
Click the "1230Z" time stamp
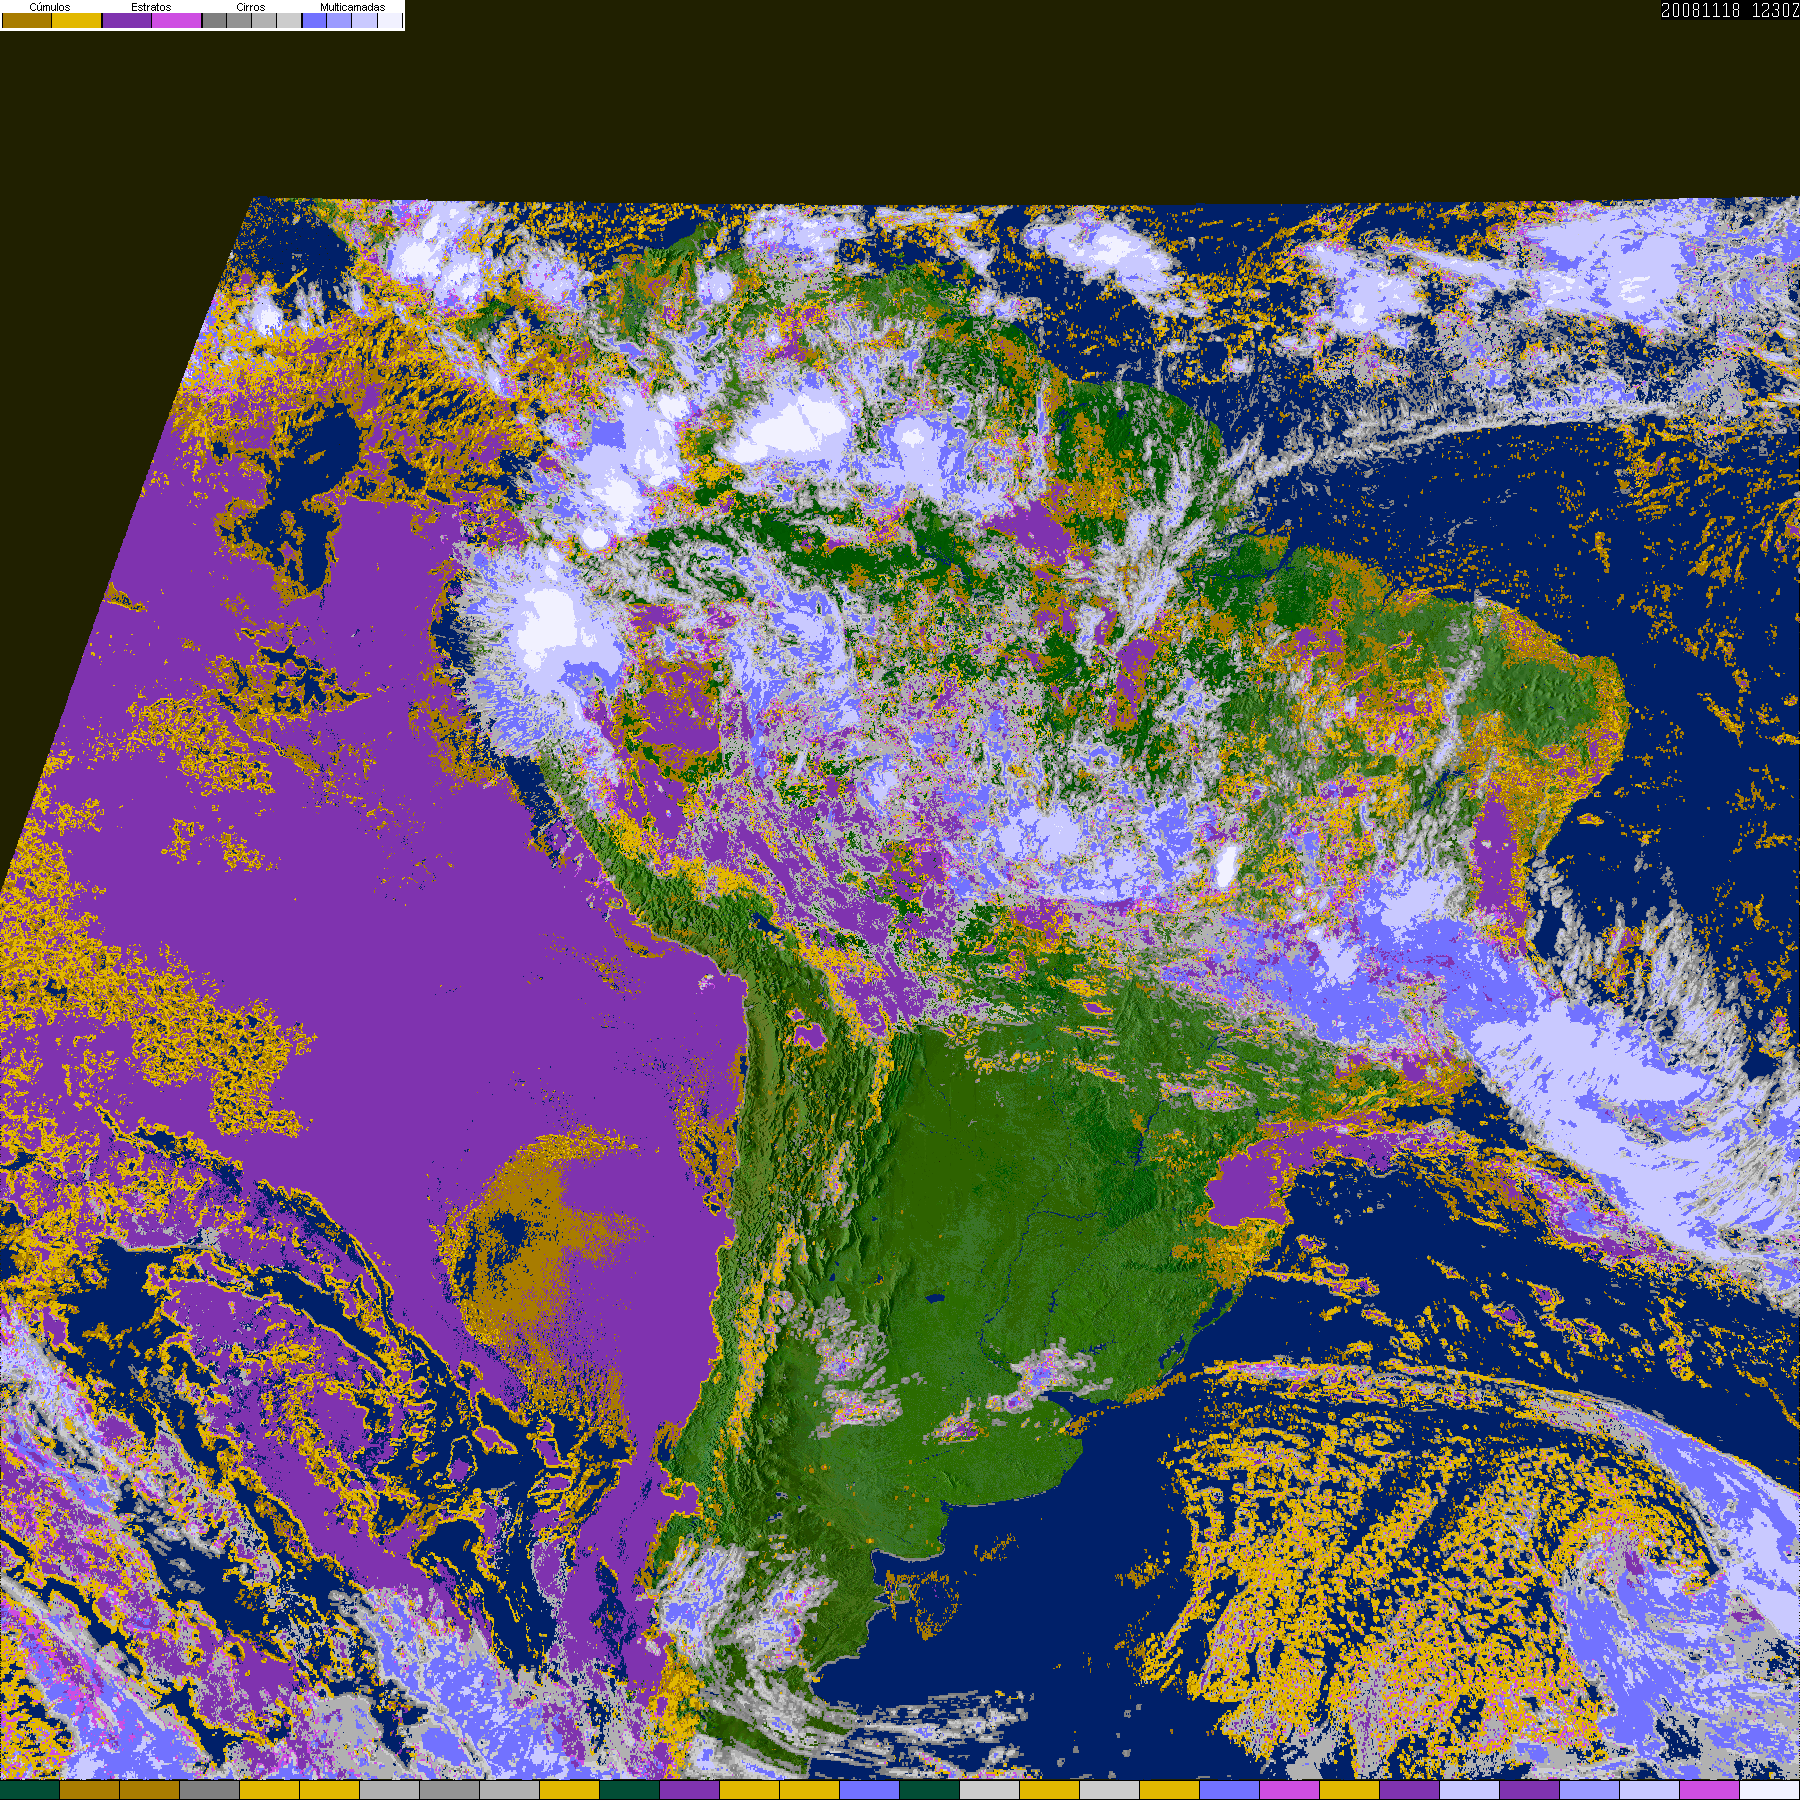pyautogui.click(x=1775, y=10)
